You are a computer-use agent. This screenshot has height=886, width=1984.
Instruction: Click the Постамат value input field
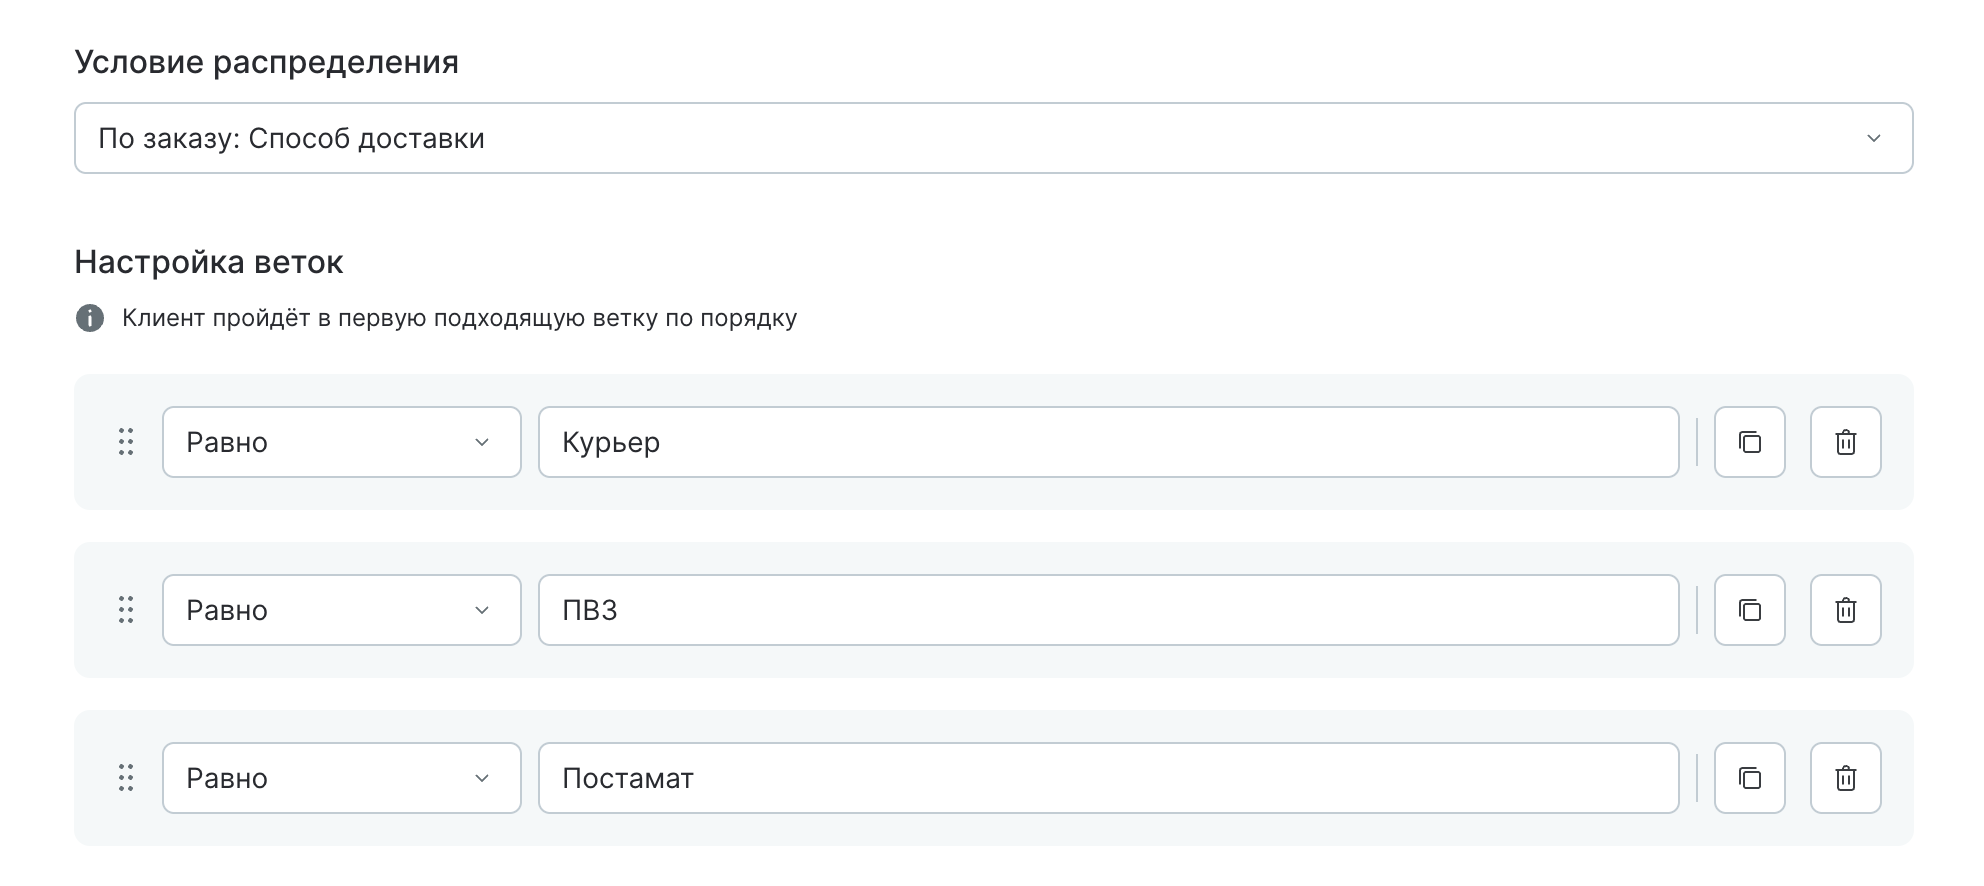point(1108,778)
